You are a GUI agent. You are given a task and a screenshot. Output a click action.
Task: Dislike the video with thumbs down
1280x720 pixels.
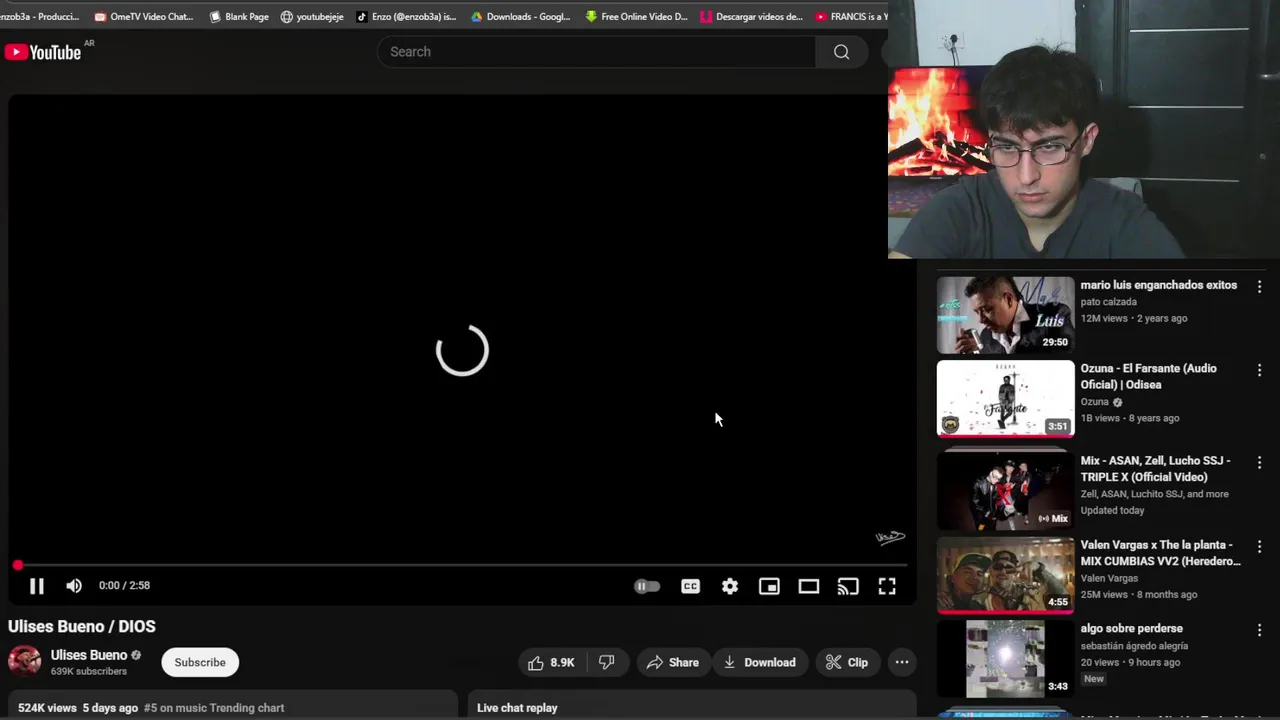(606, 662)
